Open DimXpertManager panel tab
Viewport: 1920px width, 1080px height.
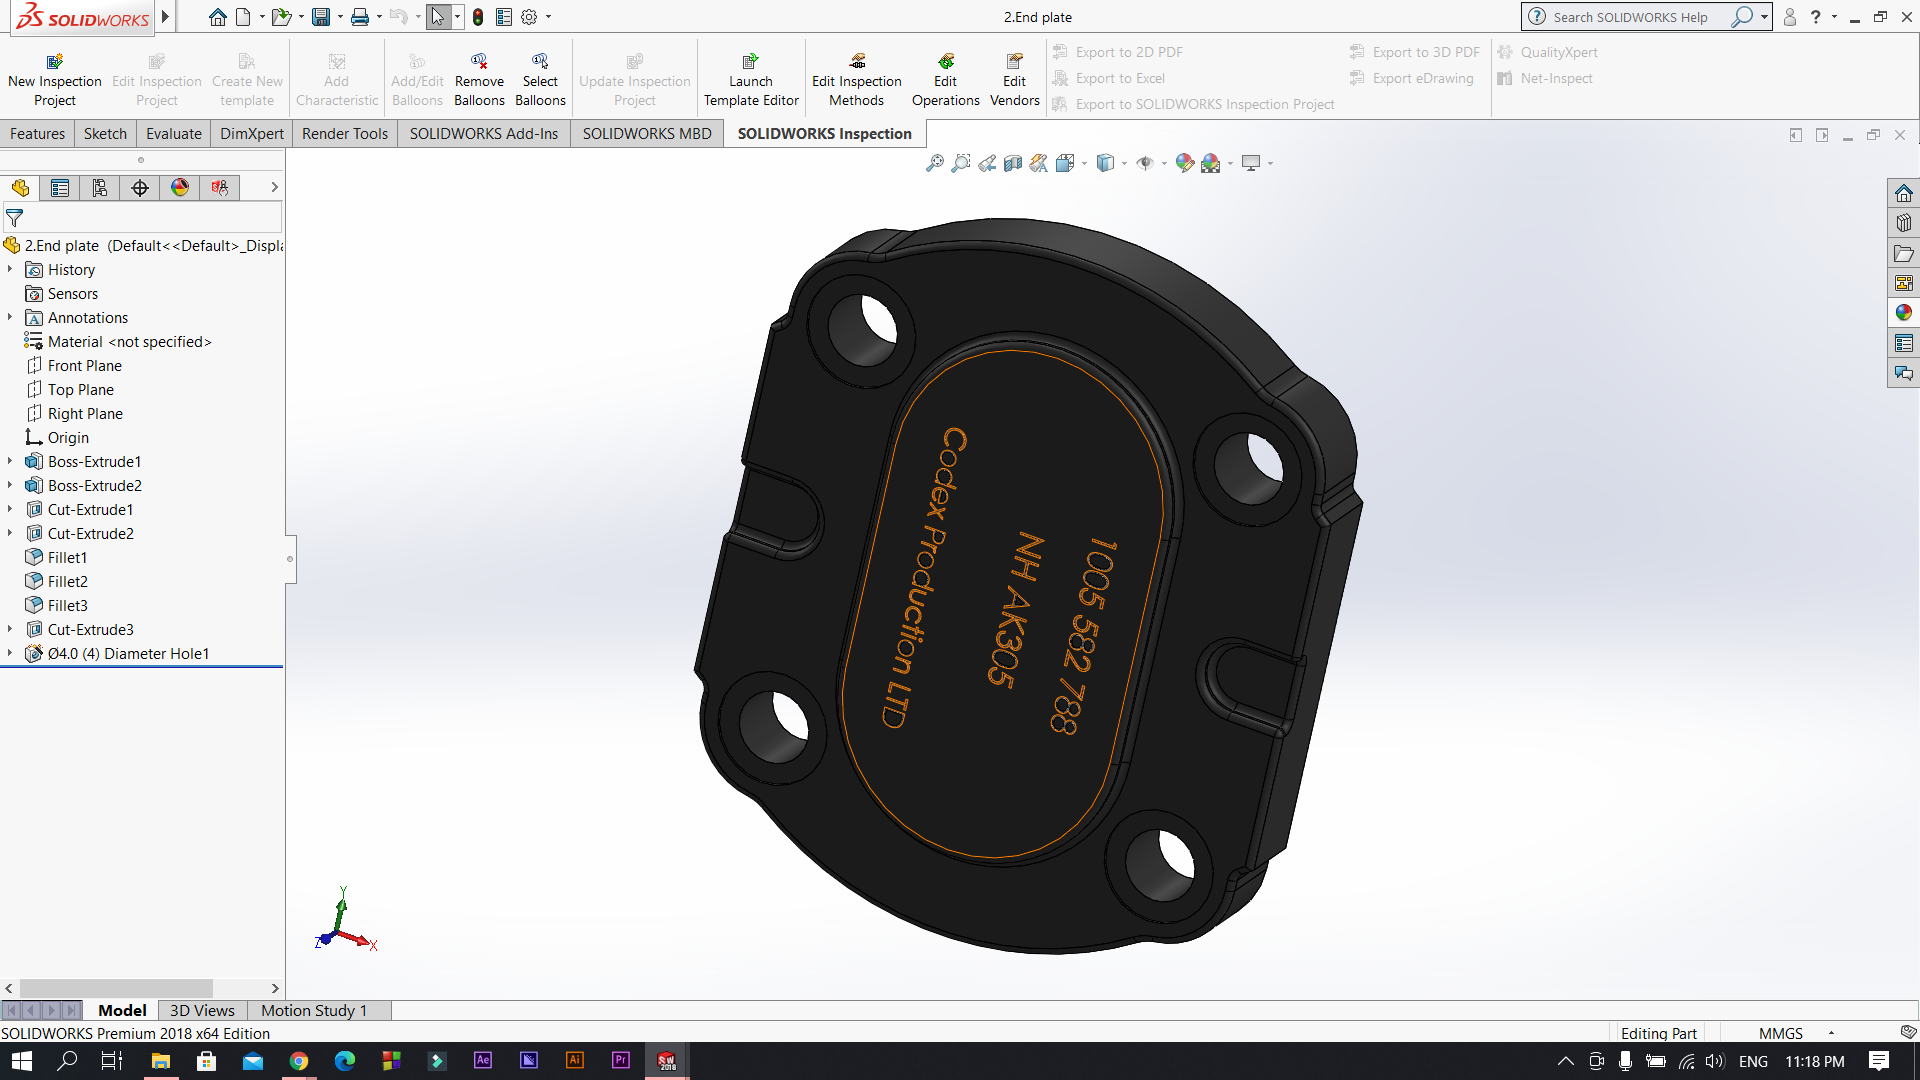click(x=140, y=188)
